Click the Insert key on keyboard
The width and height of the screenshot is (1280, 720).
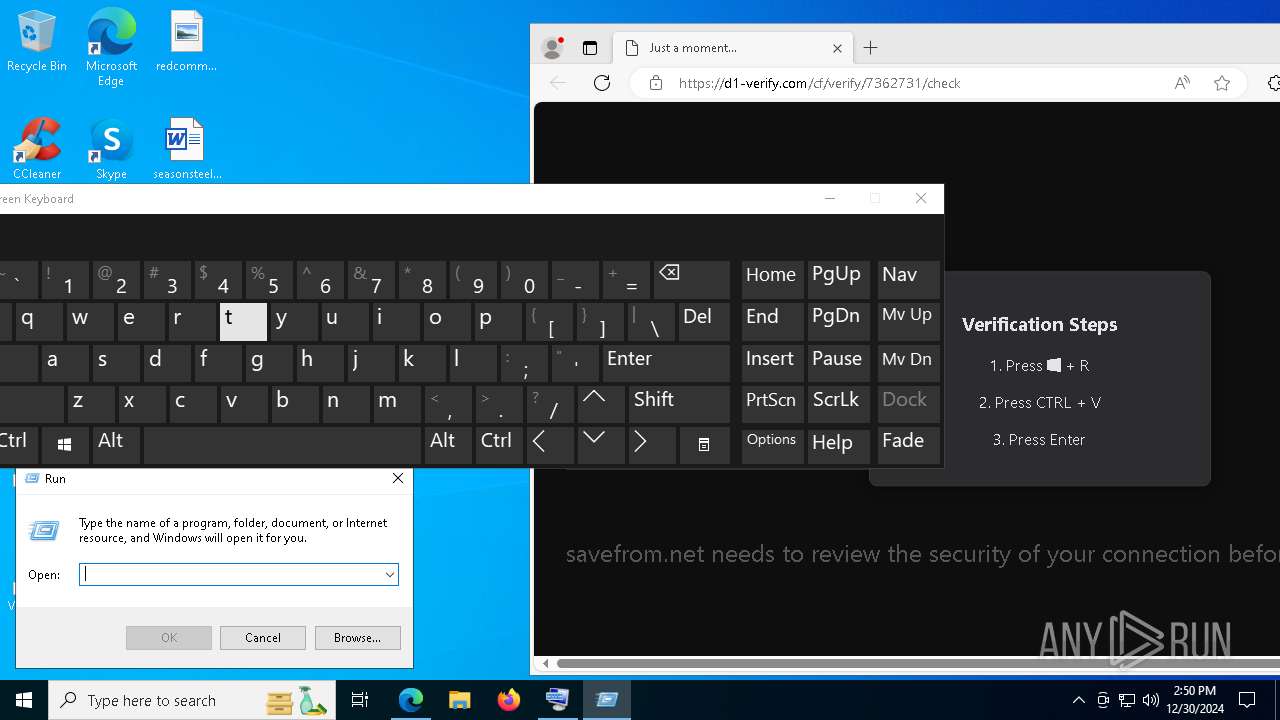(772, 362)
